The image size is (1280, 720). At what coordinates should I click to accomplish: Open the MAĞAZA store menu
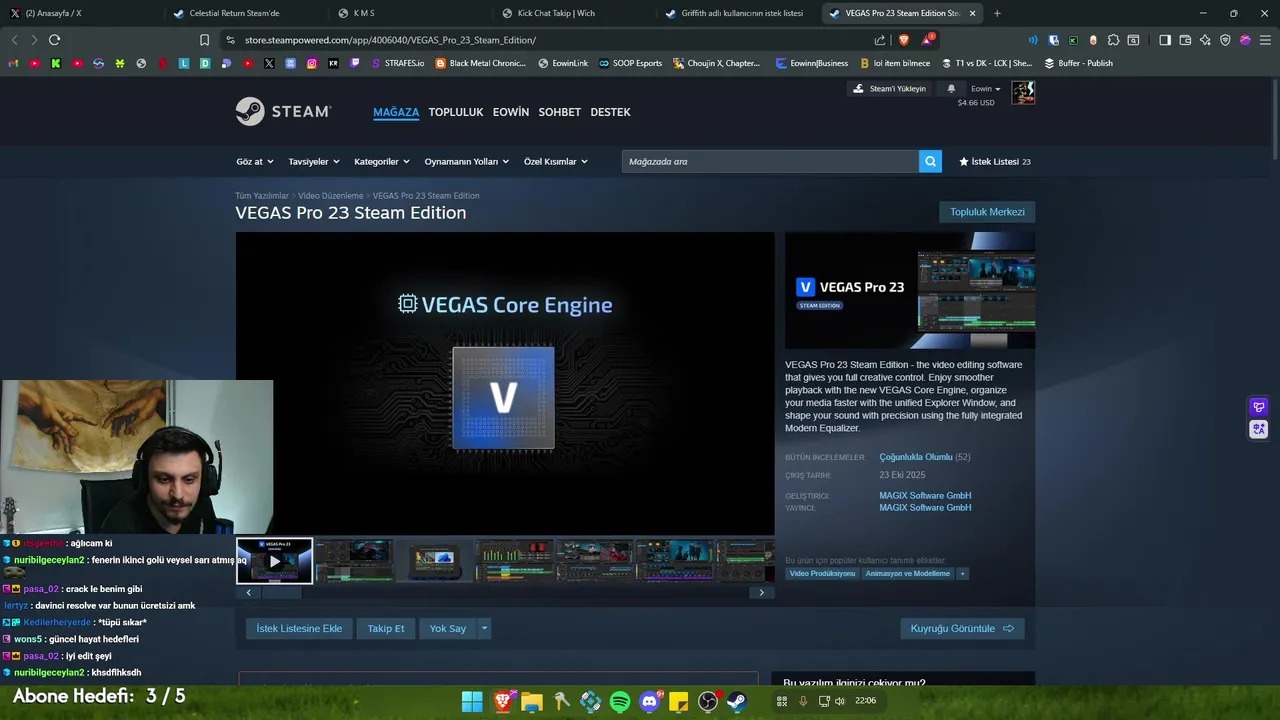(x=396, y=112)
